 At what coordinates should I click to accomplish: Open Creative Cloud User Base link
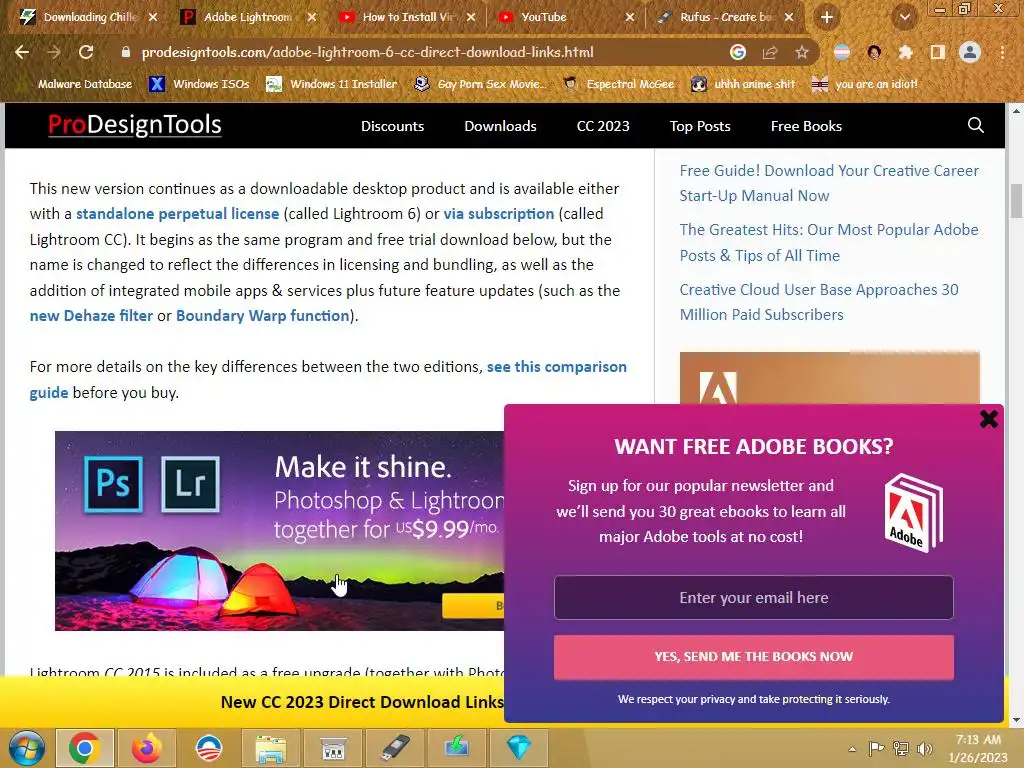click(819, 302)
